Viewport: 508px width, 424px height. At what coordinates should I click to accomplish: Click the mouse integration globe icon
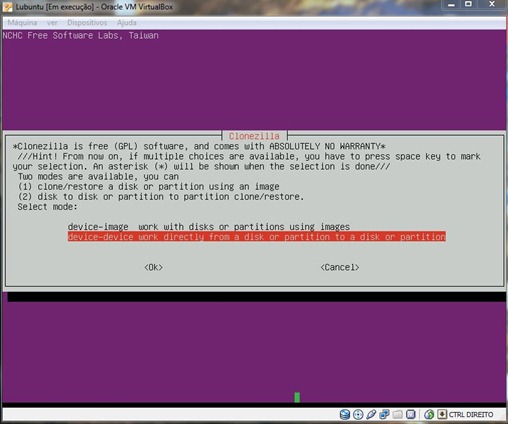click(429, 415)
